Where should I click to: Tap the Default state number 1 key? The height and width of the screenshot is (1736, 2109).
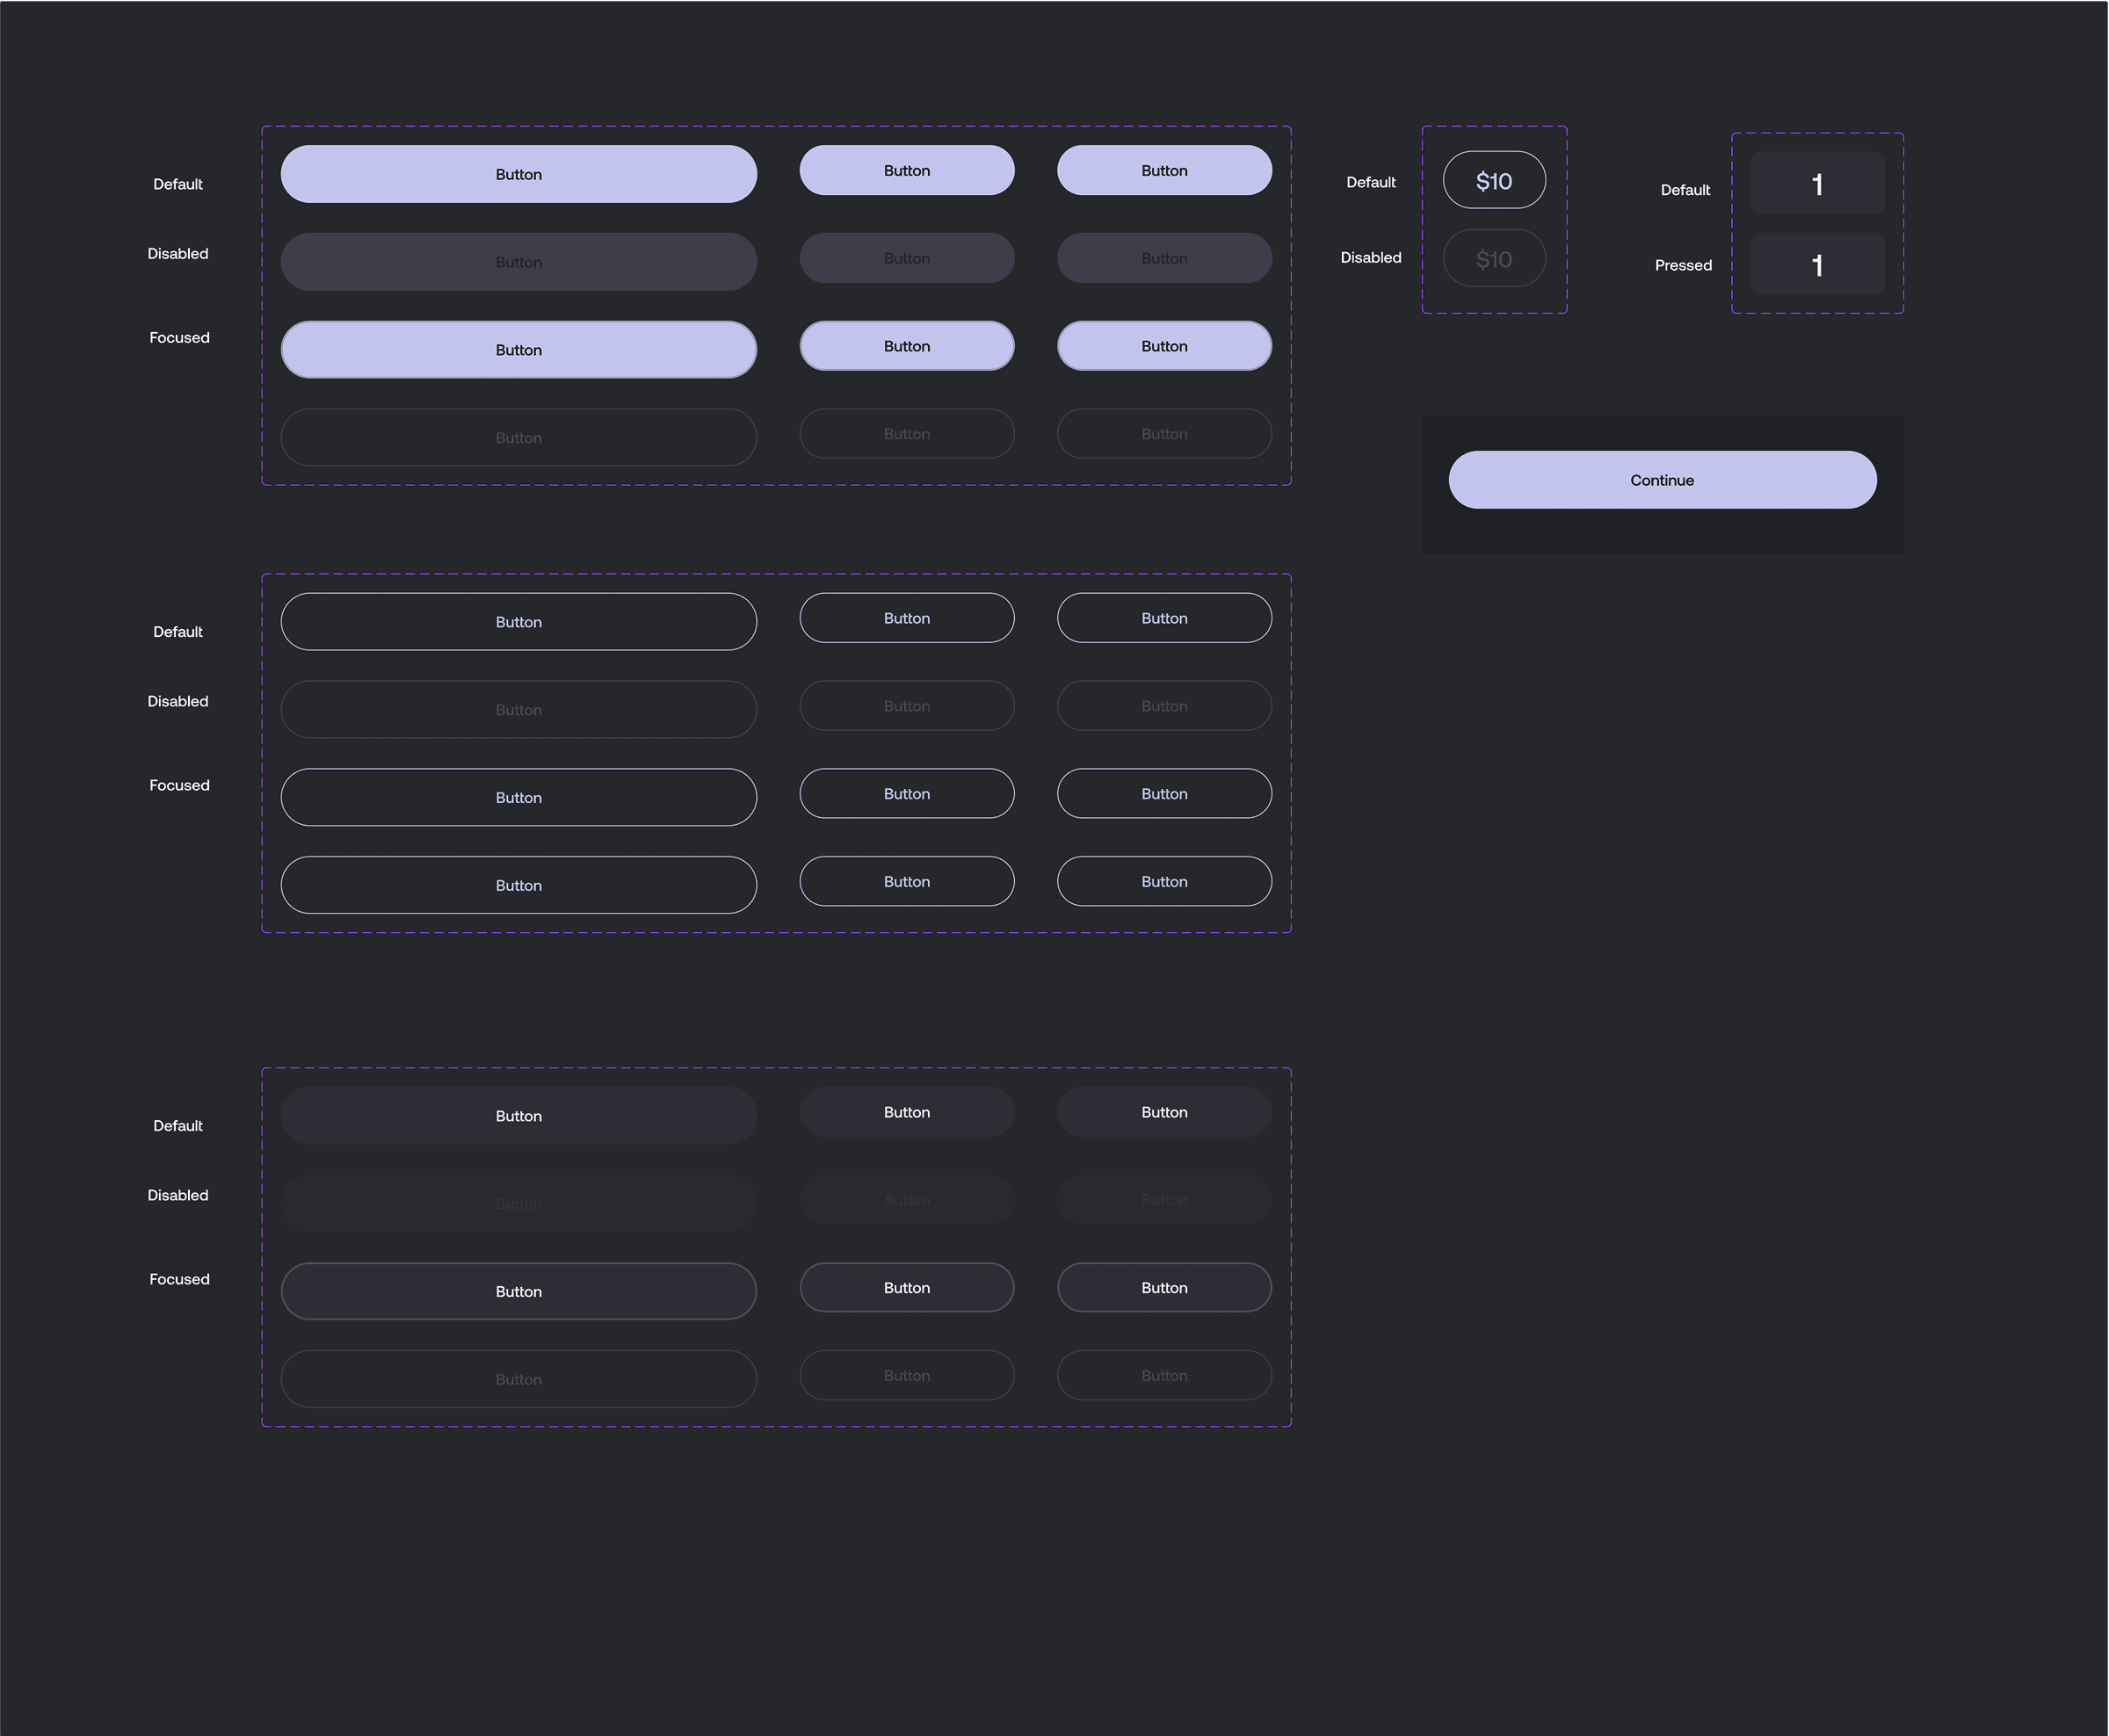click(1817, 182)
